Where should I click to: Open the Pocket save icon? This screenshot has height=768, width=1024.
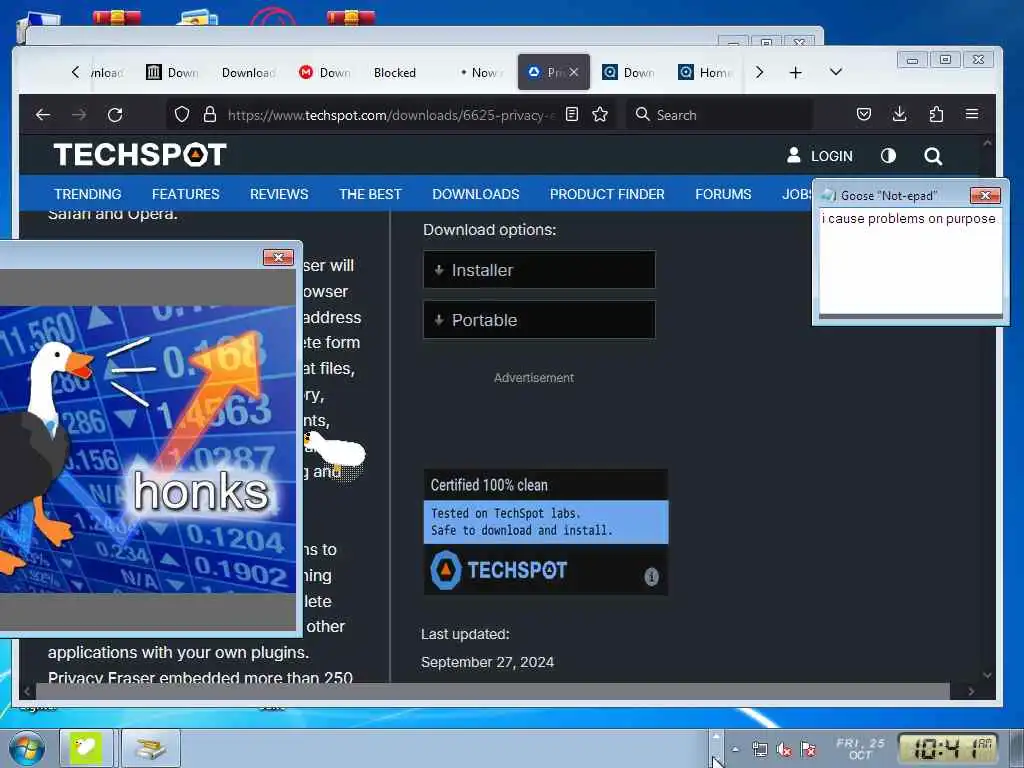[863, 115]
